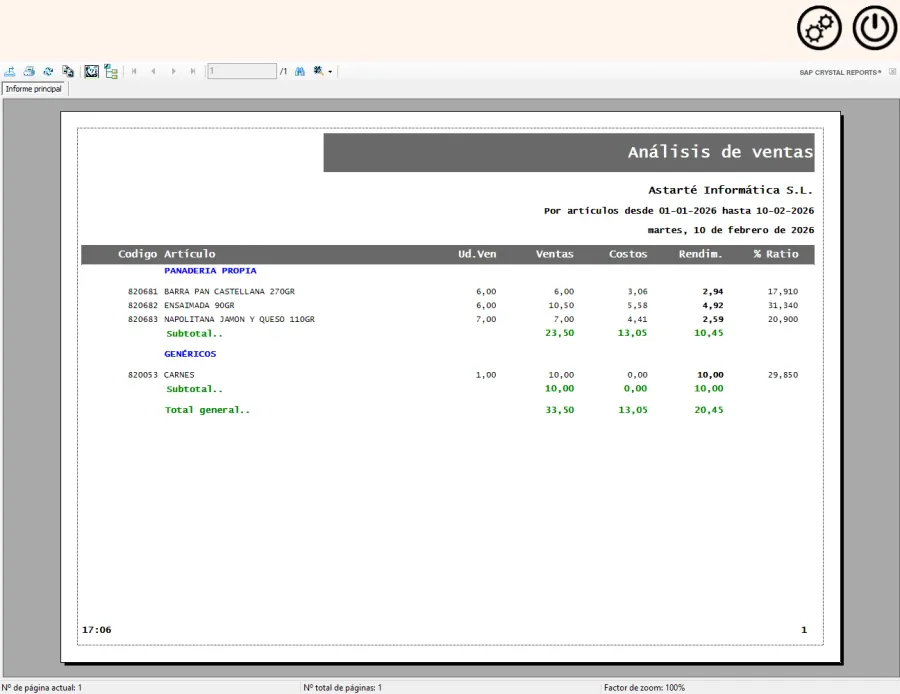Click code 820681
This screenshot has width=900, height=694.
tap(142, 292)
